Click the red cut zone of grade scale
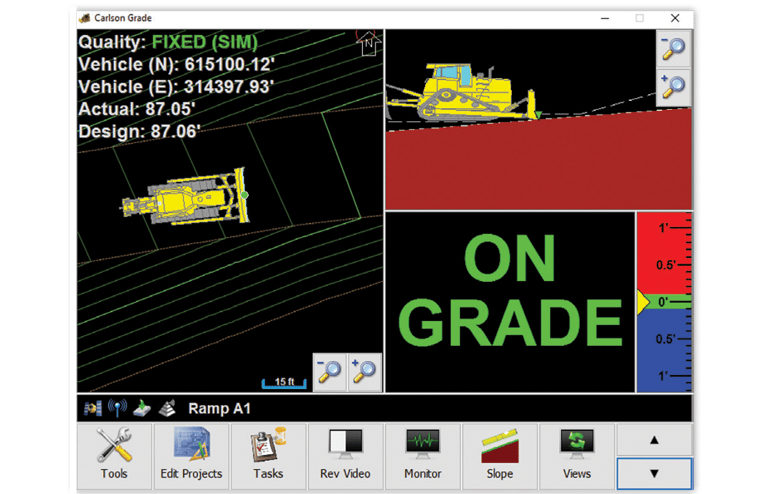The width and height of the screenshot is (768, 494). (x=665, y=254)
